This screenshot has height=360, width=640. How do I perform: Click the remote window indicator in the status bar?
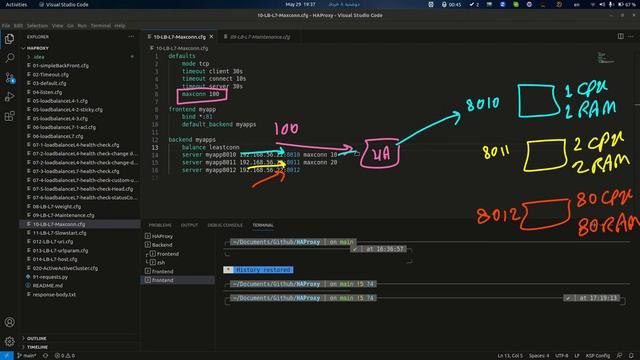[x=7, y=356]
